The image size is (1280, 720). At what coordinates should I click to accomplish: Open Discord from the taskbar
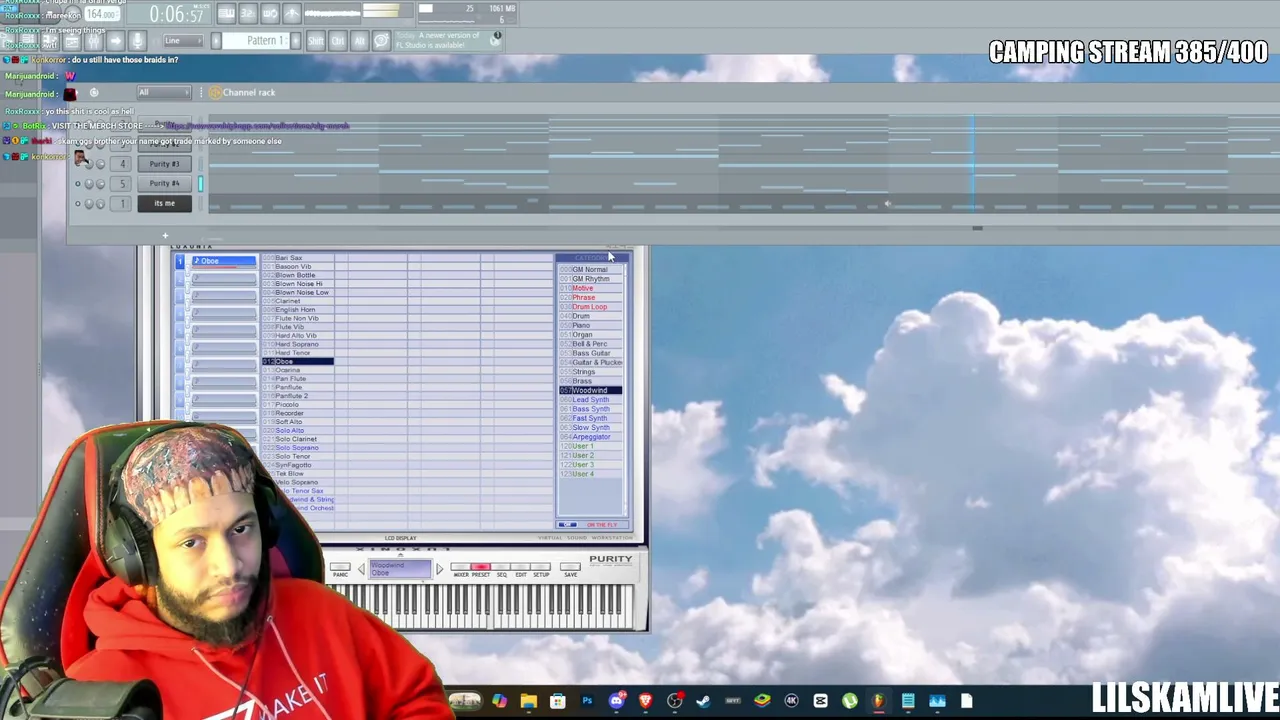(616, 701)
